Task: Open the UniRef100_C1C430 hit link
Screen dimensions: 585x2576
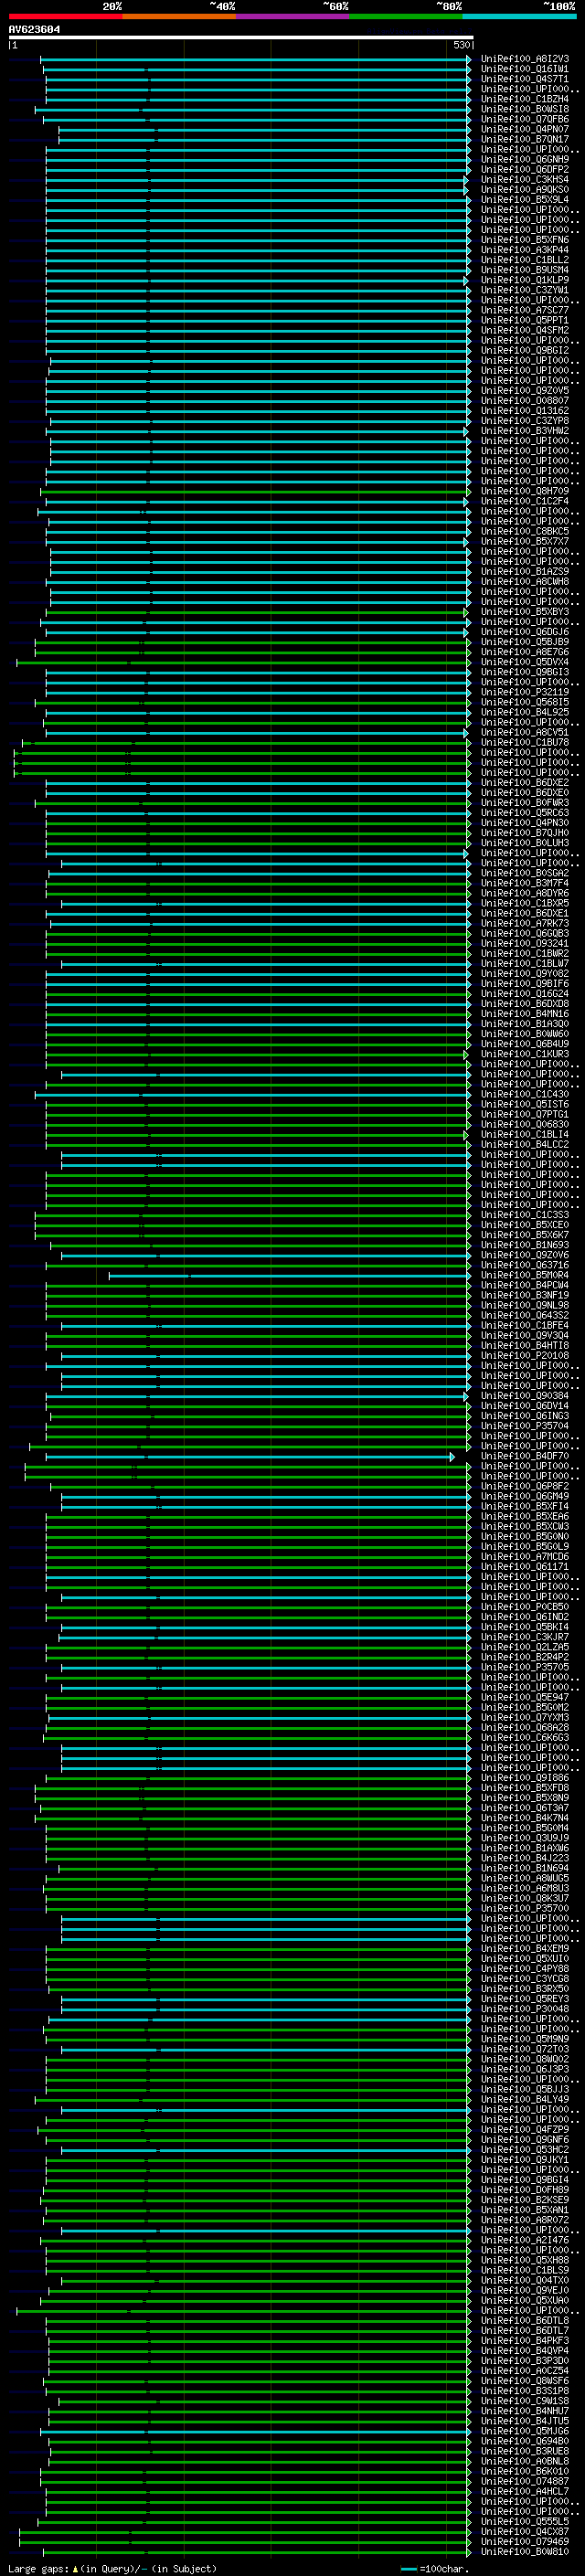Action: tap(525, 1094)
